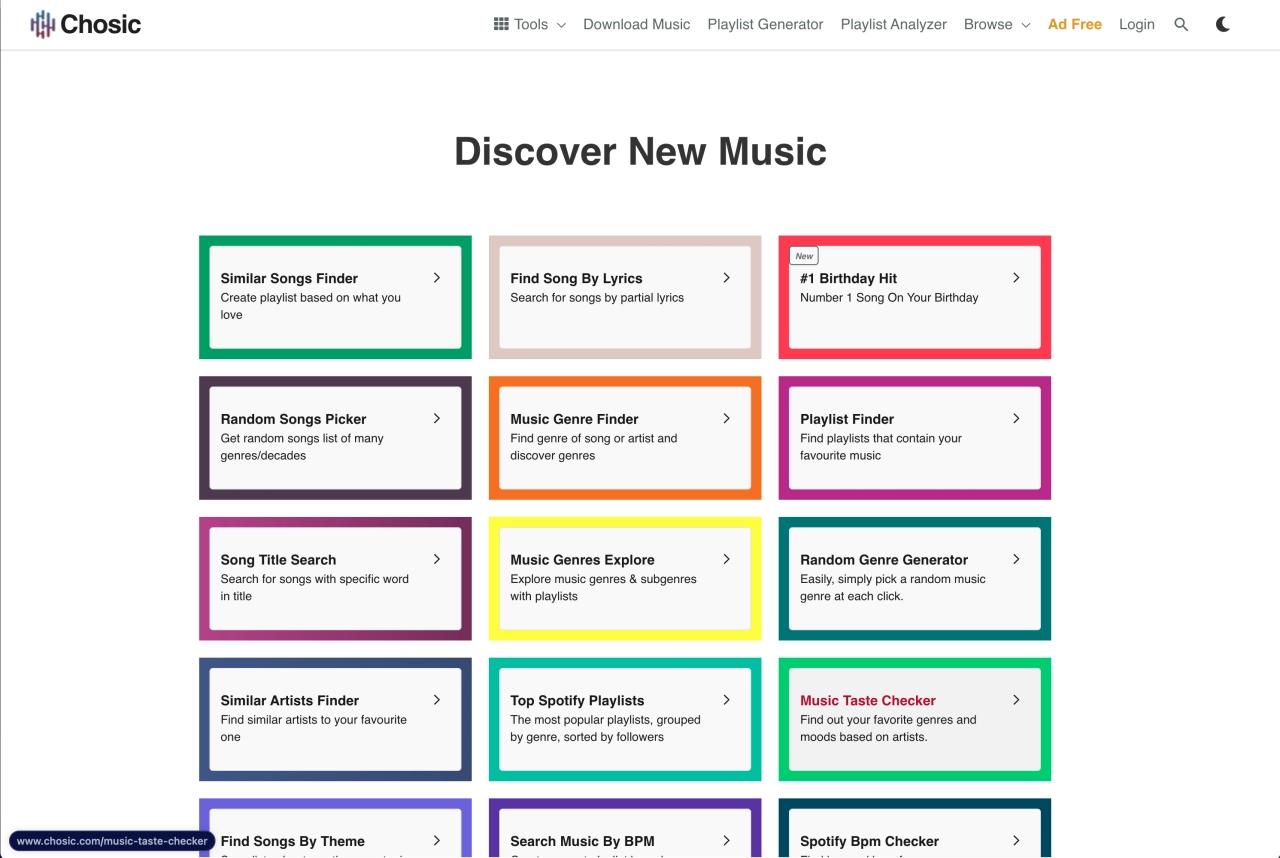The image size is (1280, 858).
Task: Click arrow on Top Spotify Playlists card
Action: (x=727, y=700)
